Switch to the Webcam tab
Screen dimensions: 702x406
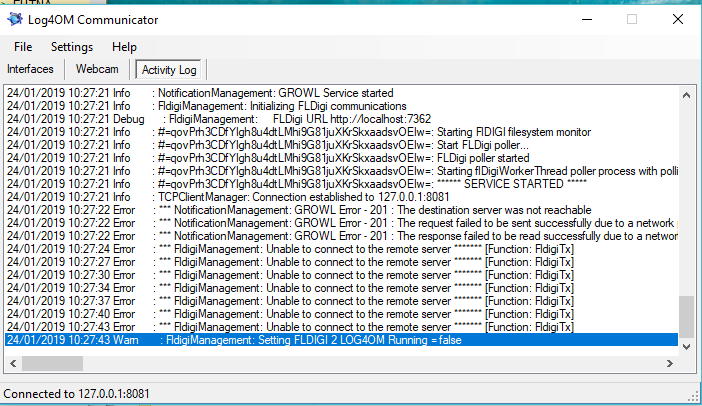tap(97, 69)
